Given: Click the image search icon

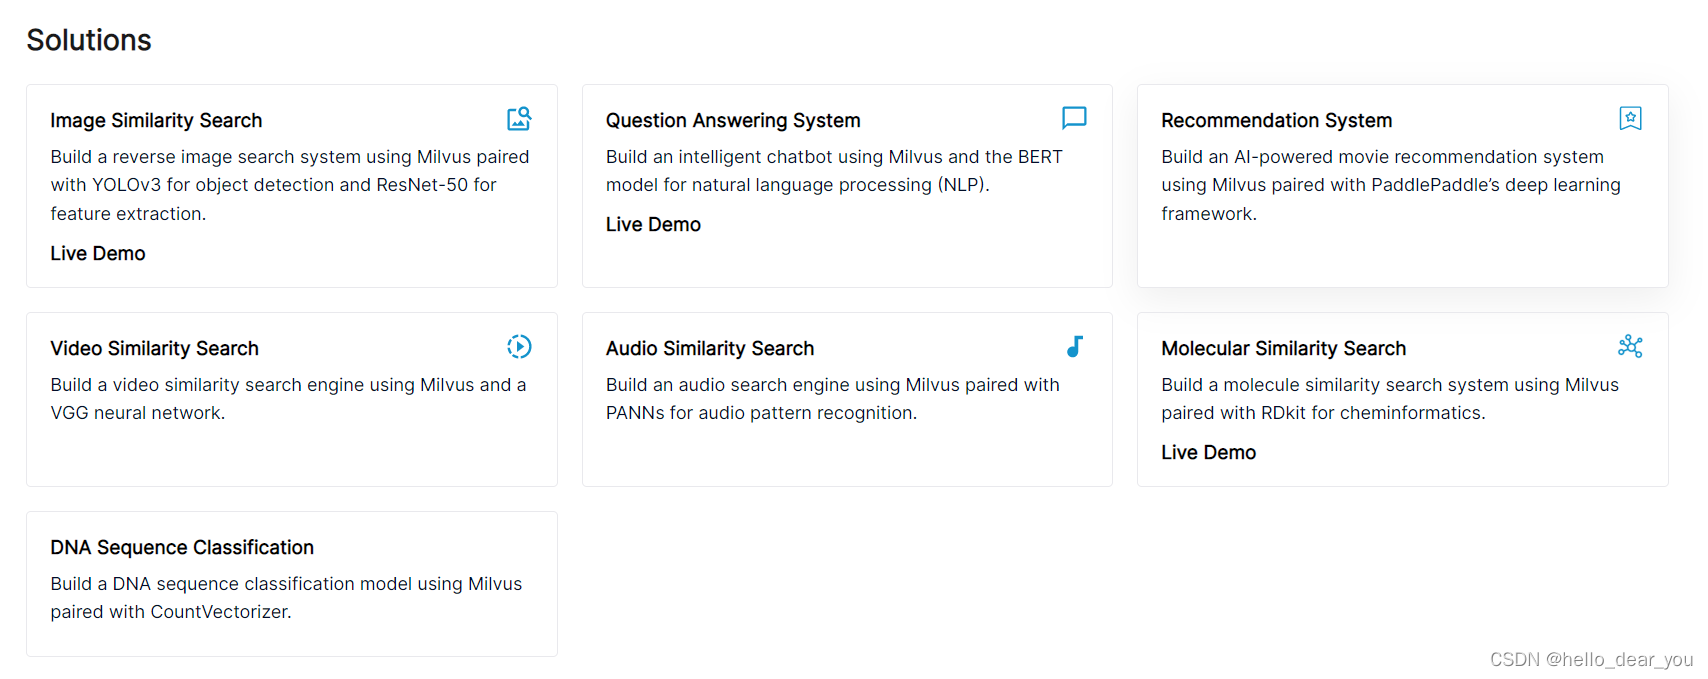Looking at the screenshot, I should [x=519, y=119].
